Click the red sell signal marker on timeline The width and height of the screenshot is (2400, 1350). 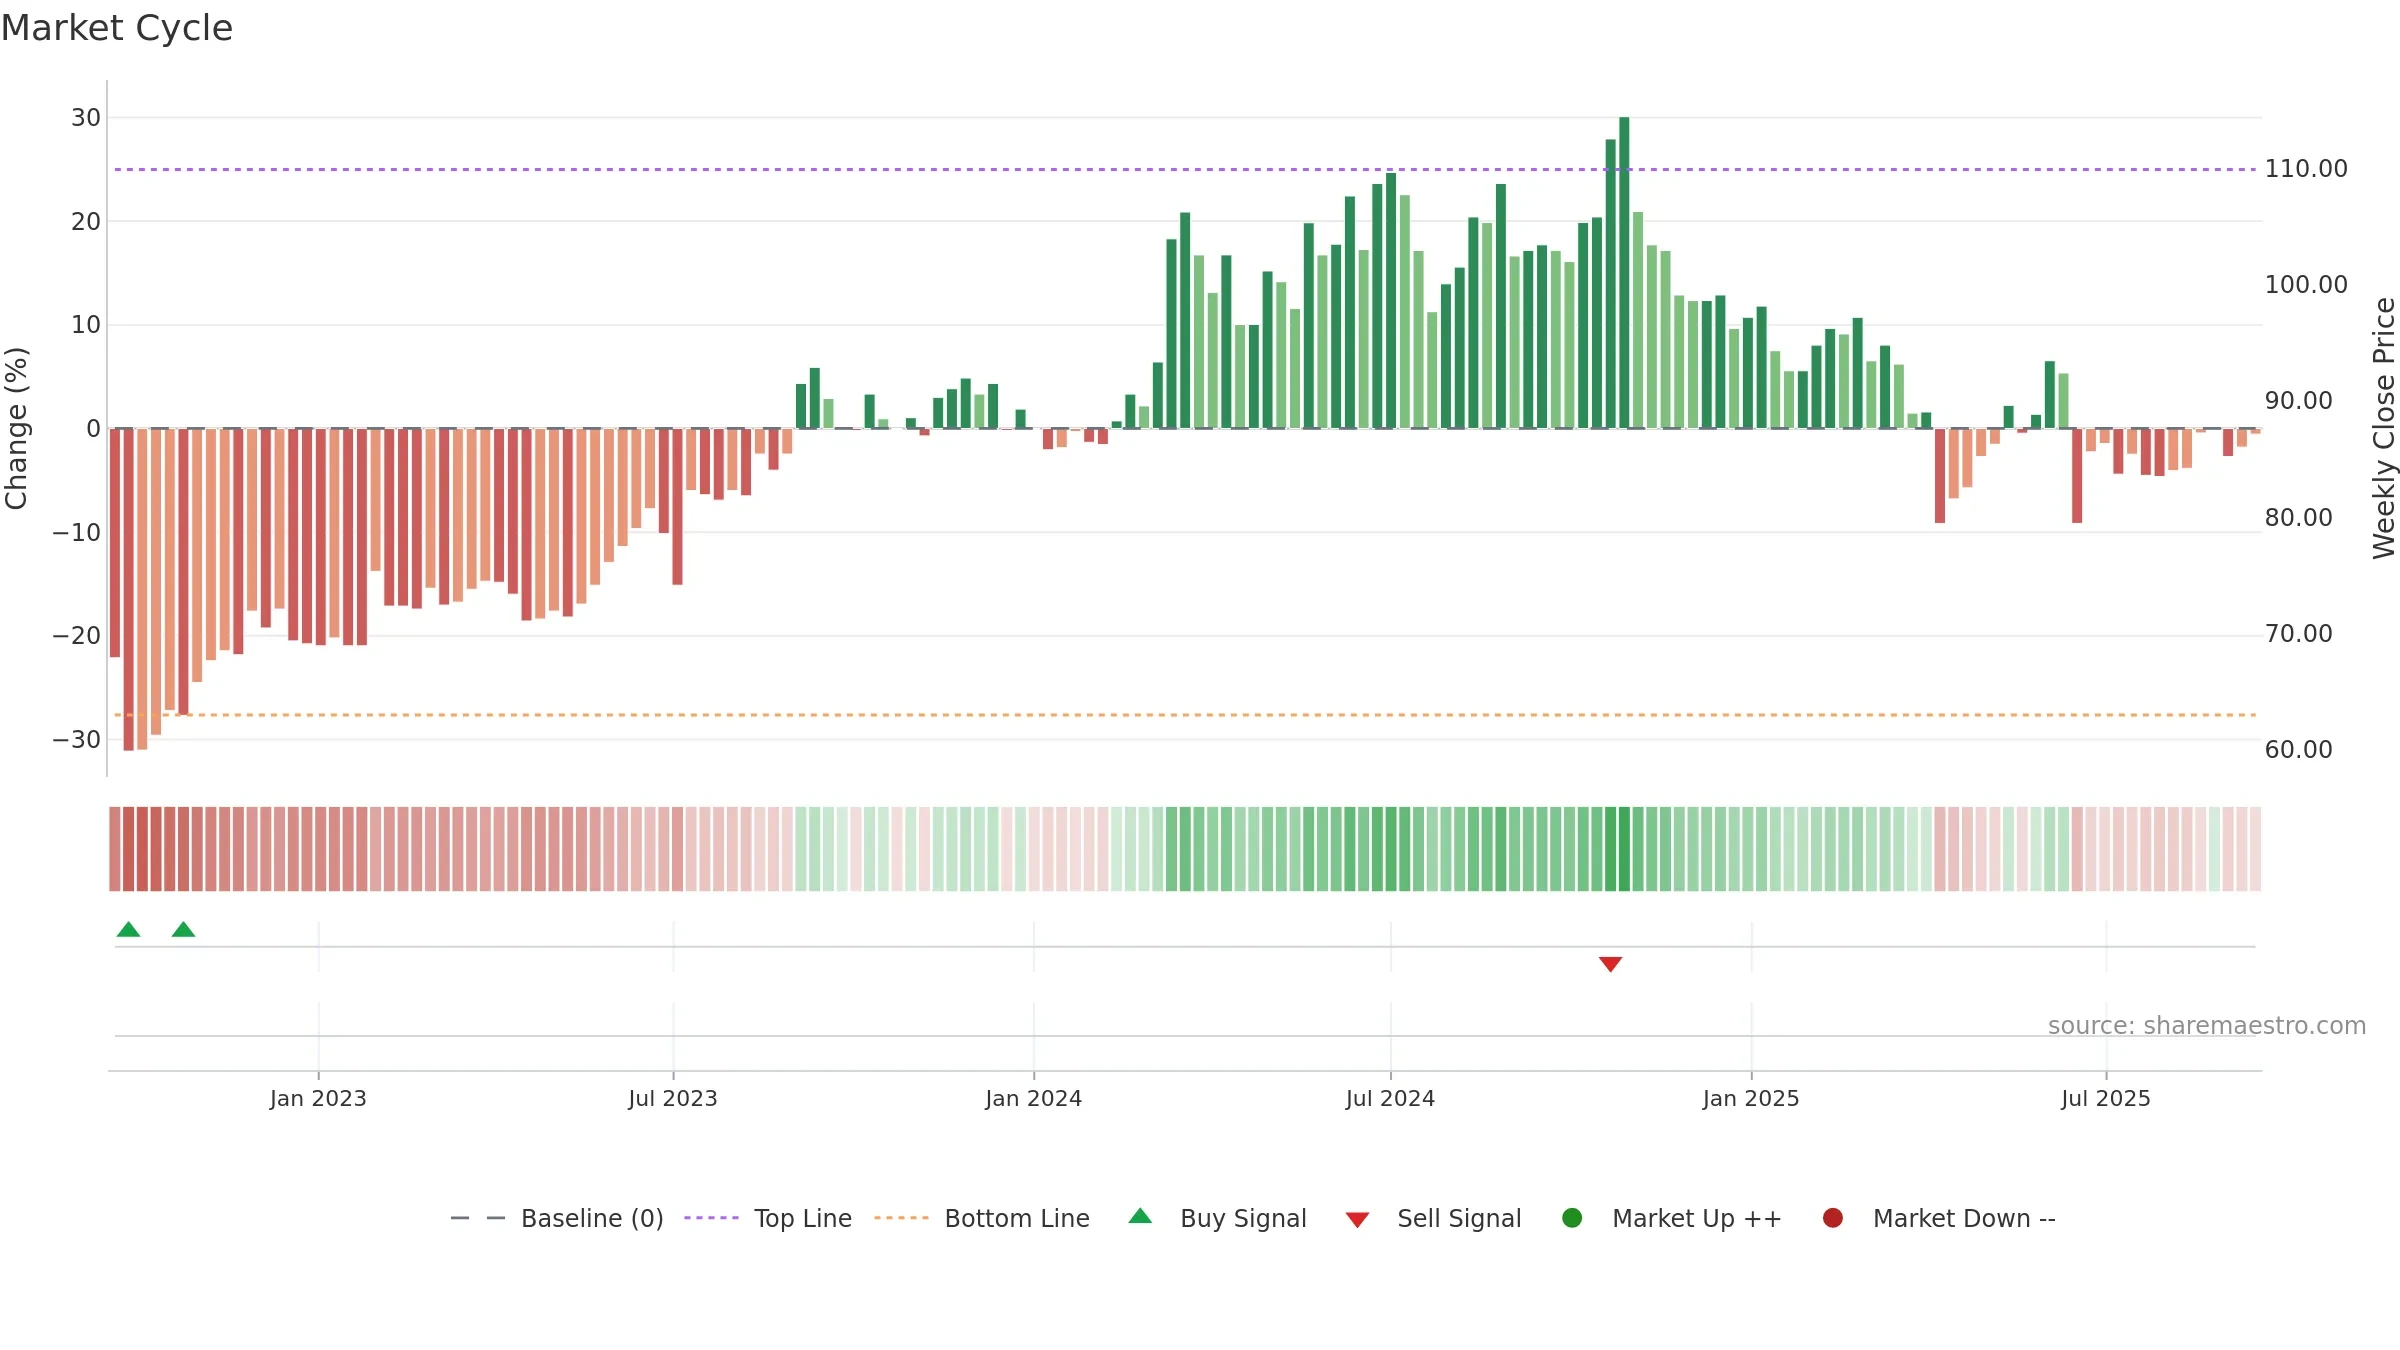click(x=1610, y=964)
